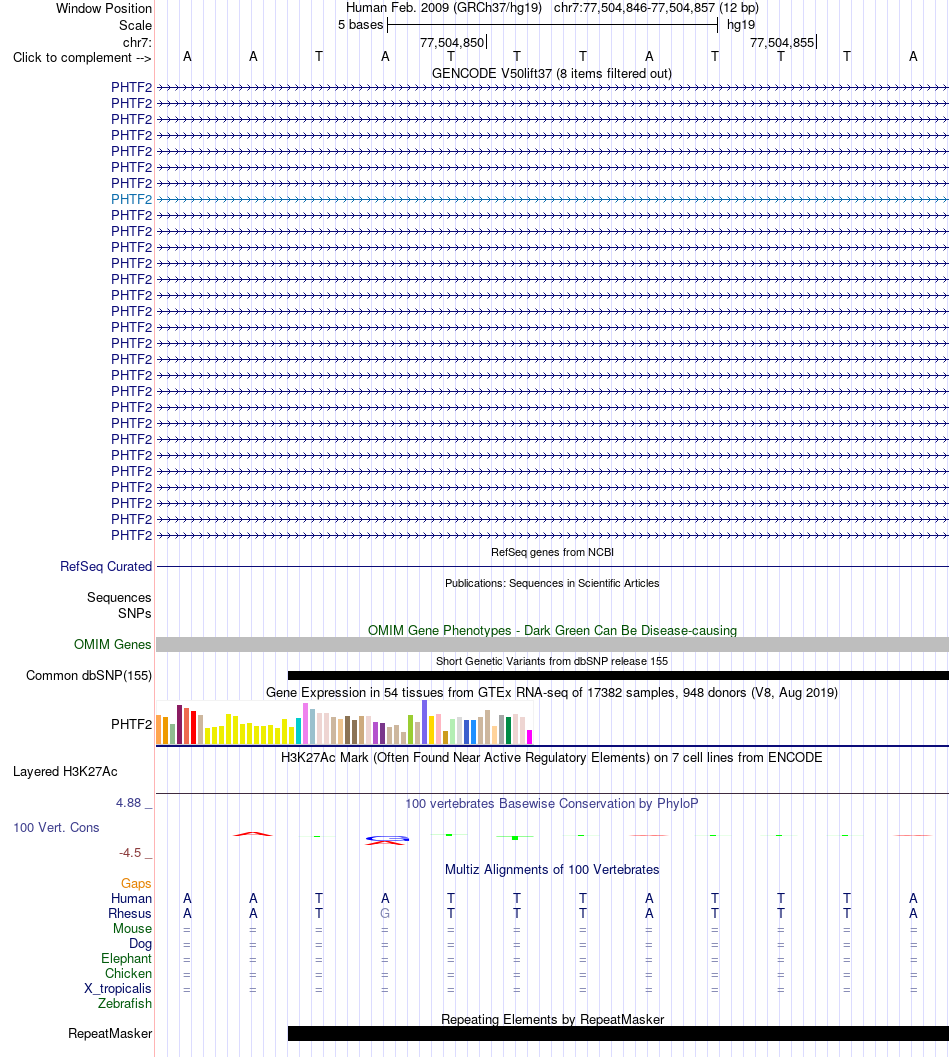Click the Layered H3K27Ac track label

[x=65, y=772]
